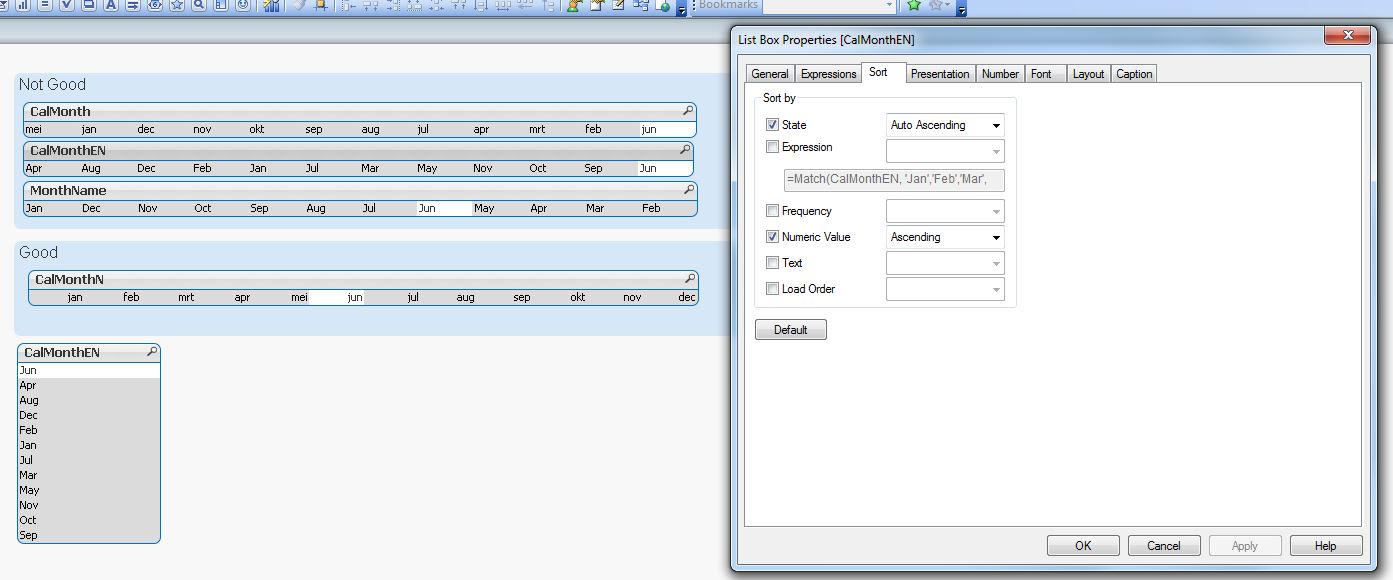1393x580 pixels.
Task: Click the green Add Bookmark star icon
Action: tap(914, 5)
